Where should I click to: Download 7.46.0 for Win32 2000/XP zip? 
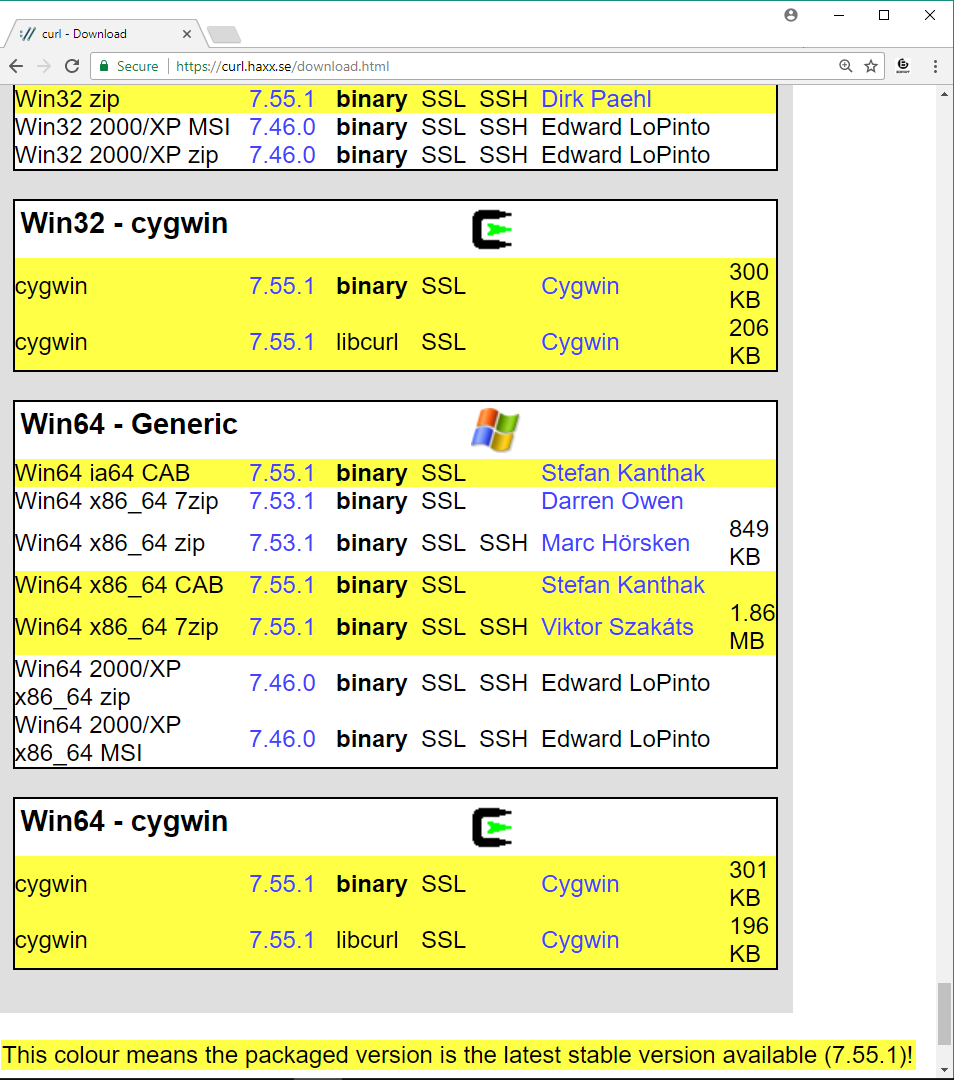282,156
